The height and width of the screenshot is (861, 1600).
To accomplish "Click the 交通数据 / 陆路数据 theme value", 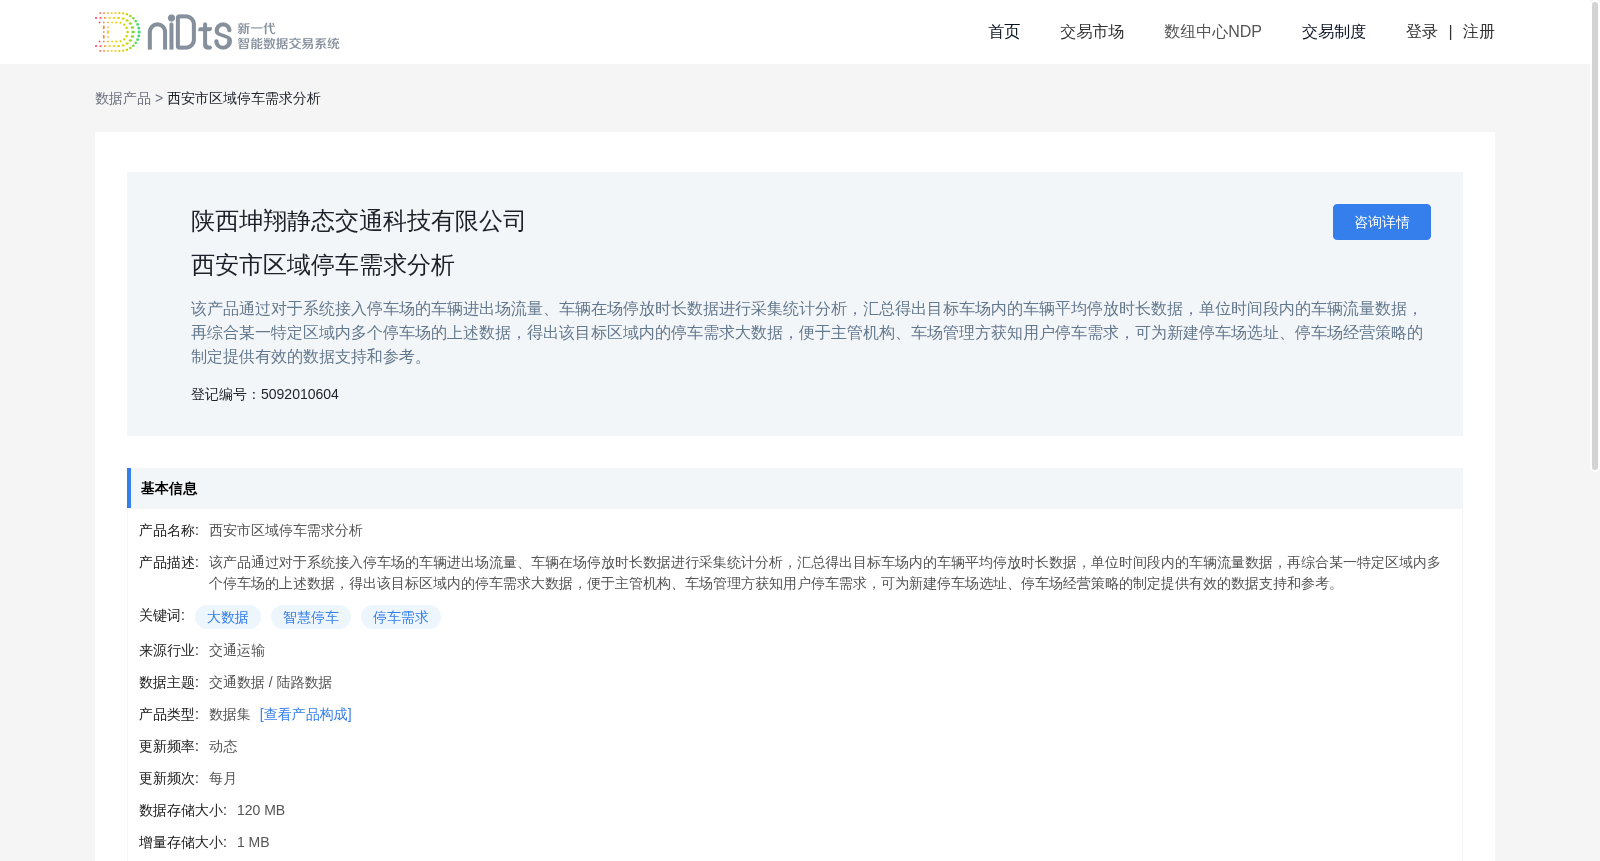I will (270, 682).
